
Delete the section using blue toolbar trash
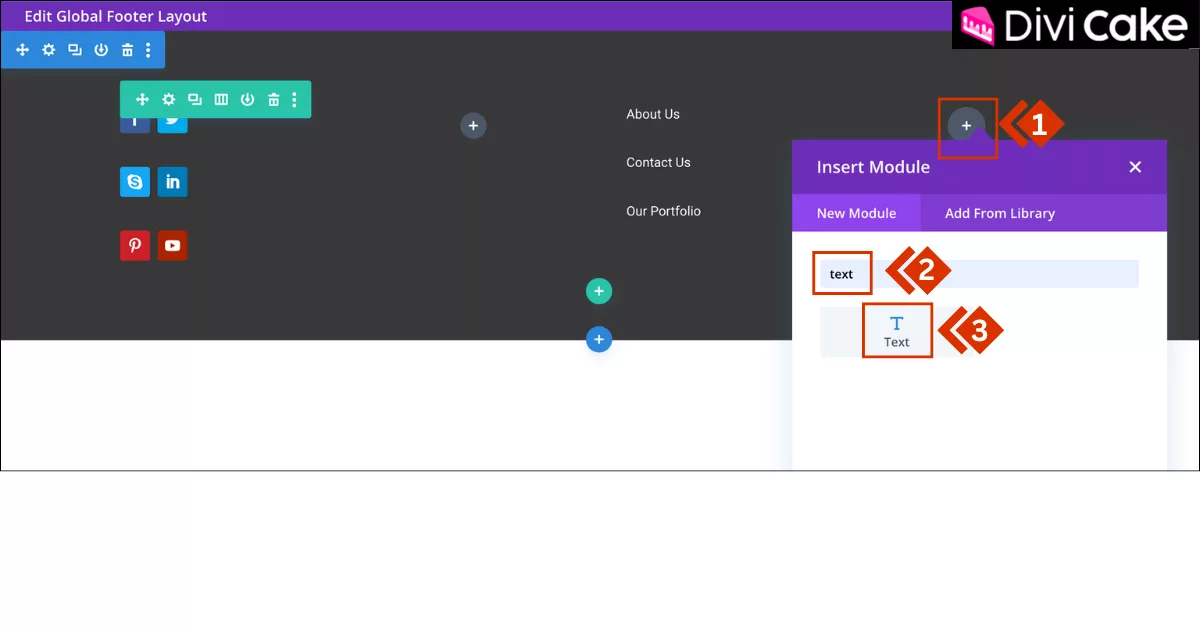[x=127, y=50]
